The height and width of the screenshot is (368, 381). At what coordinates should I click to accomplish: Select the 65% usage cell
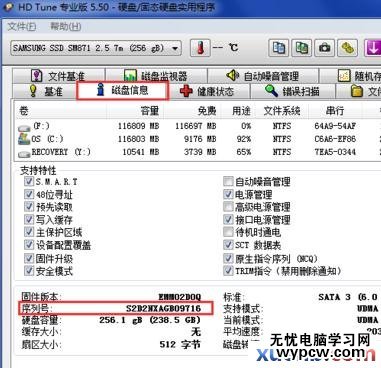click(x=244, y=152)
